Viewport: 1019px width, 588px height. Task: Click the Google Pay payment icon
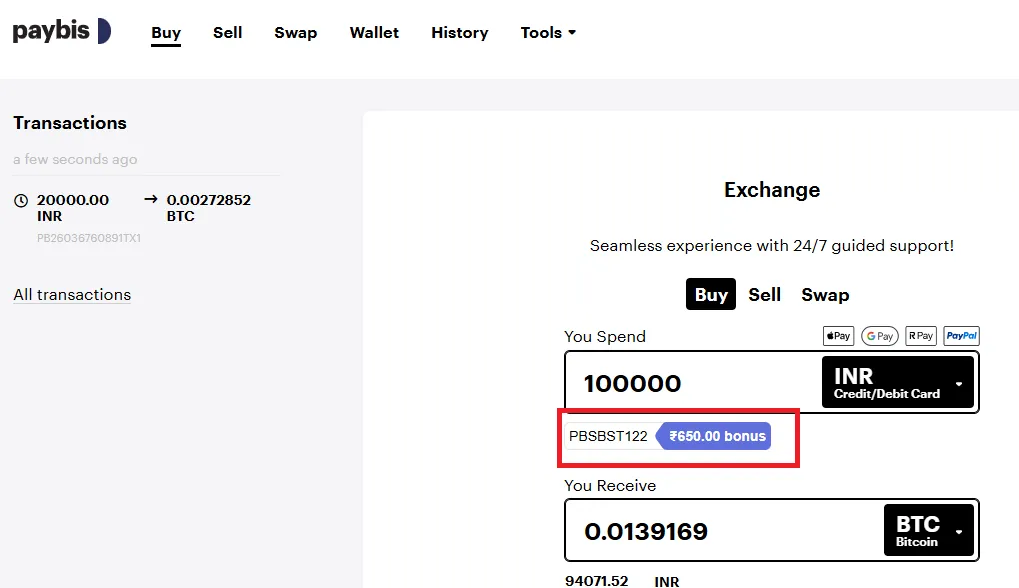(x=880, y=336)
